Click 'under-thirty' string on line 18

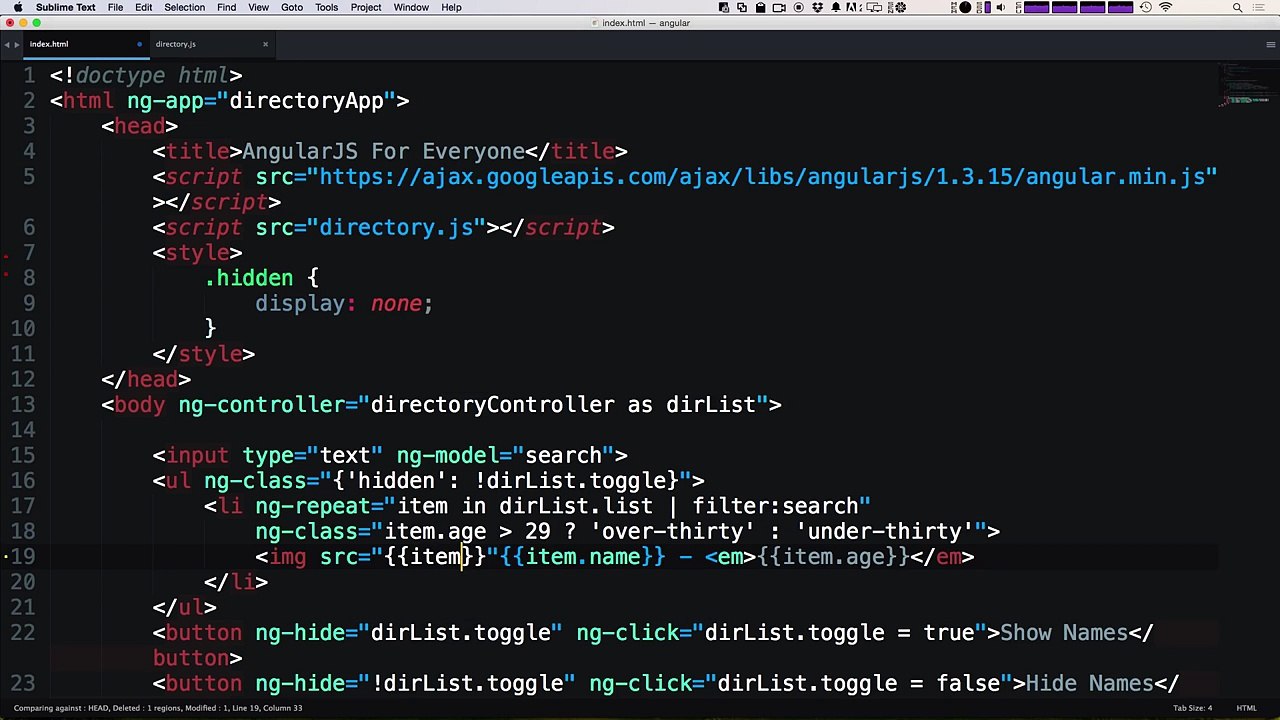[884, 532]
